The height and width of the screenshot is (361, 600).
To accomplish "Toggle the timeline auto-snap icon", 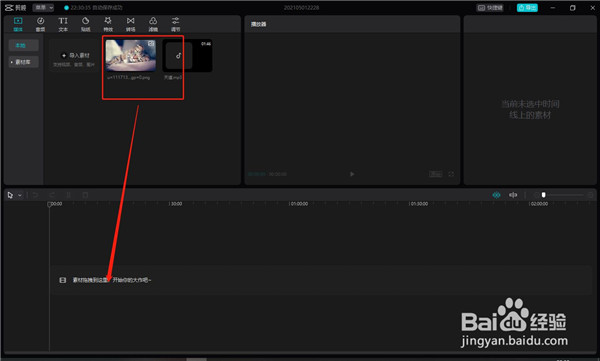I will click(496, 195).
